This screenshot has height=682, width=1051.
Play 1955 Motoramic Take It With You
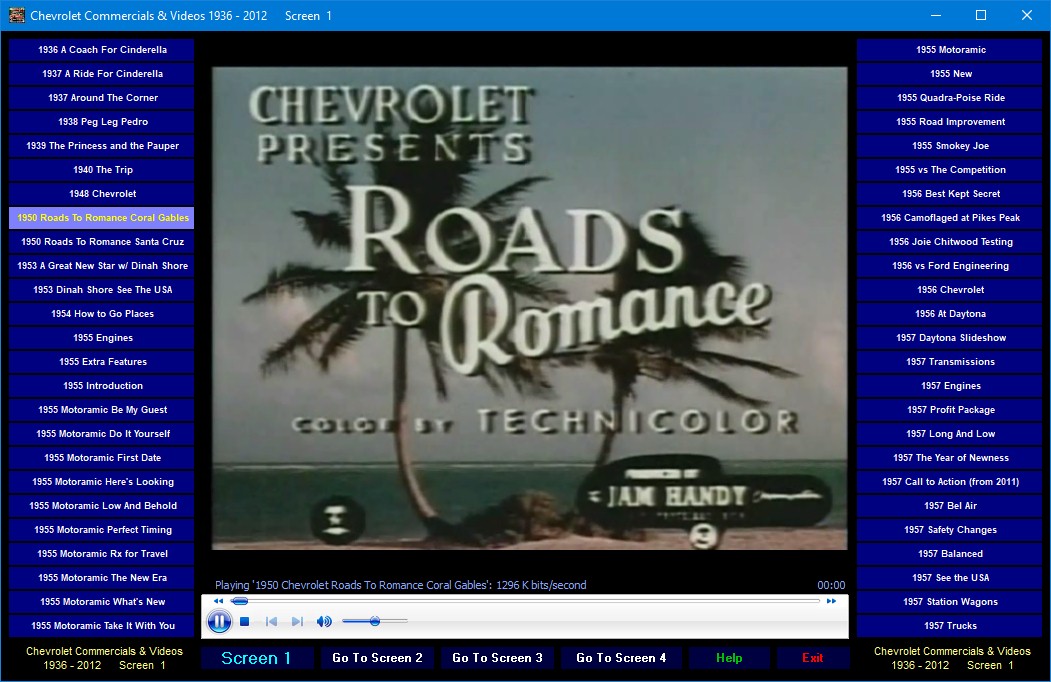coord(102,626)
